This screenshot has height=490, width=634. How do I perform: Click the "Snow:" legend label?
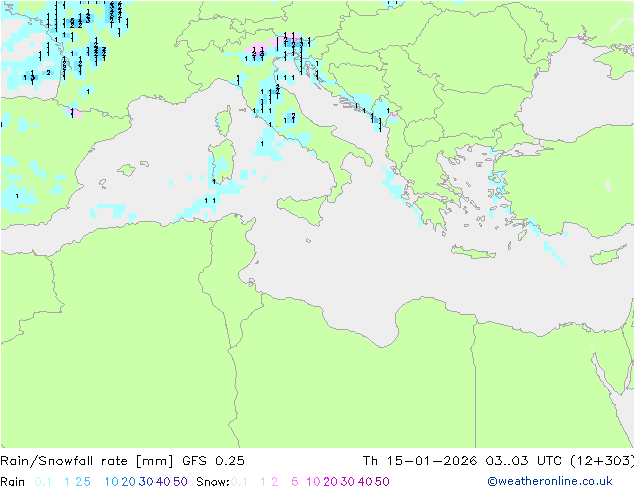coord(213,482)
